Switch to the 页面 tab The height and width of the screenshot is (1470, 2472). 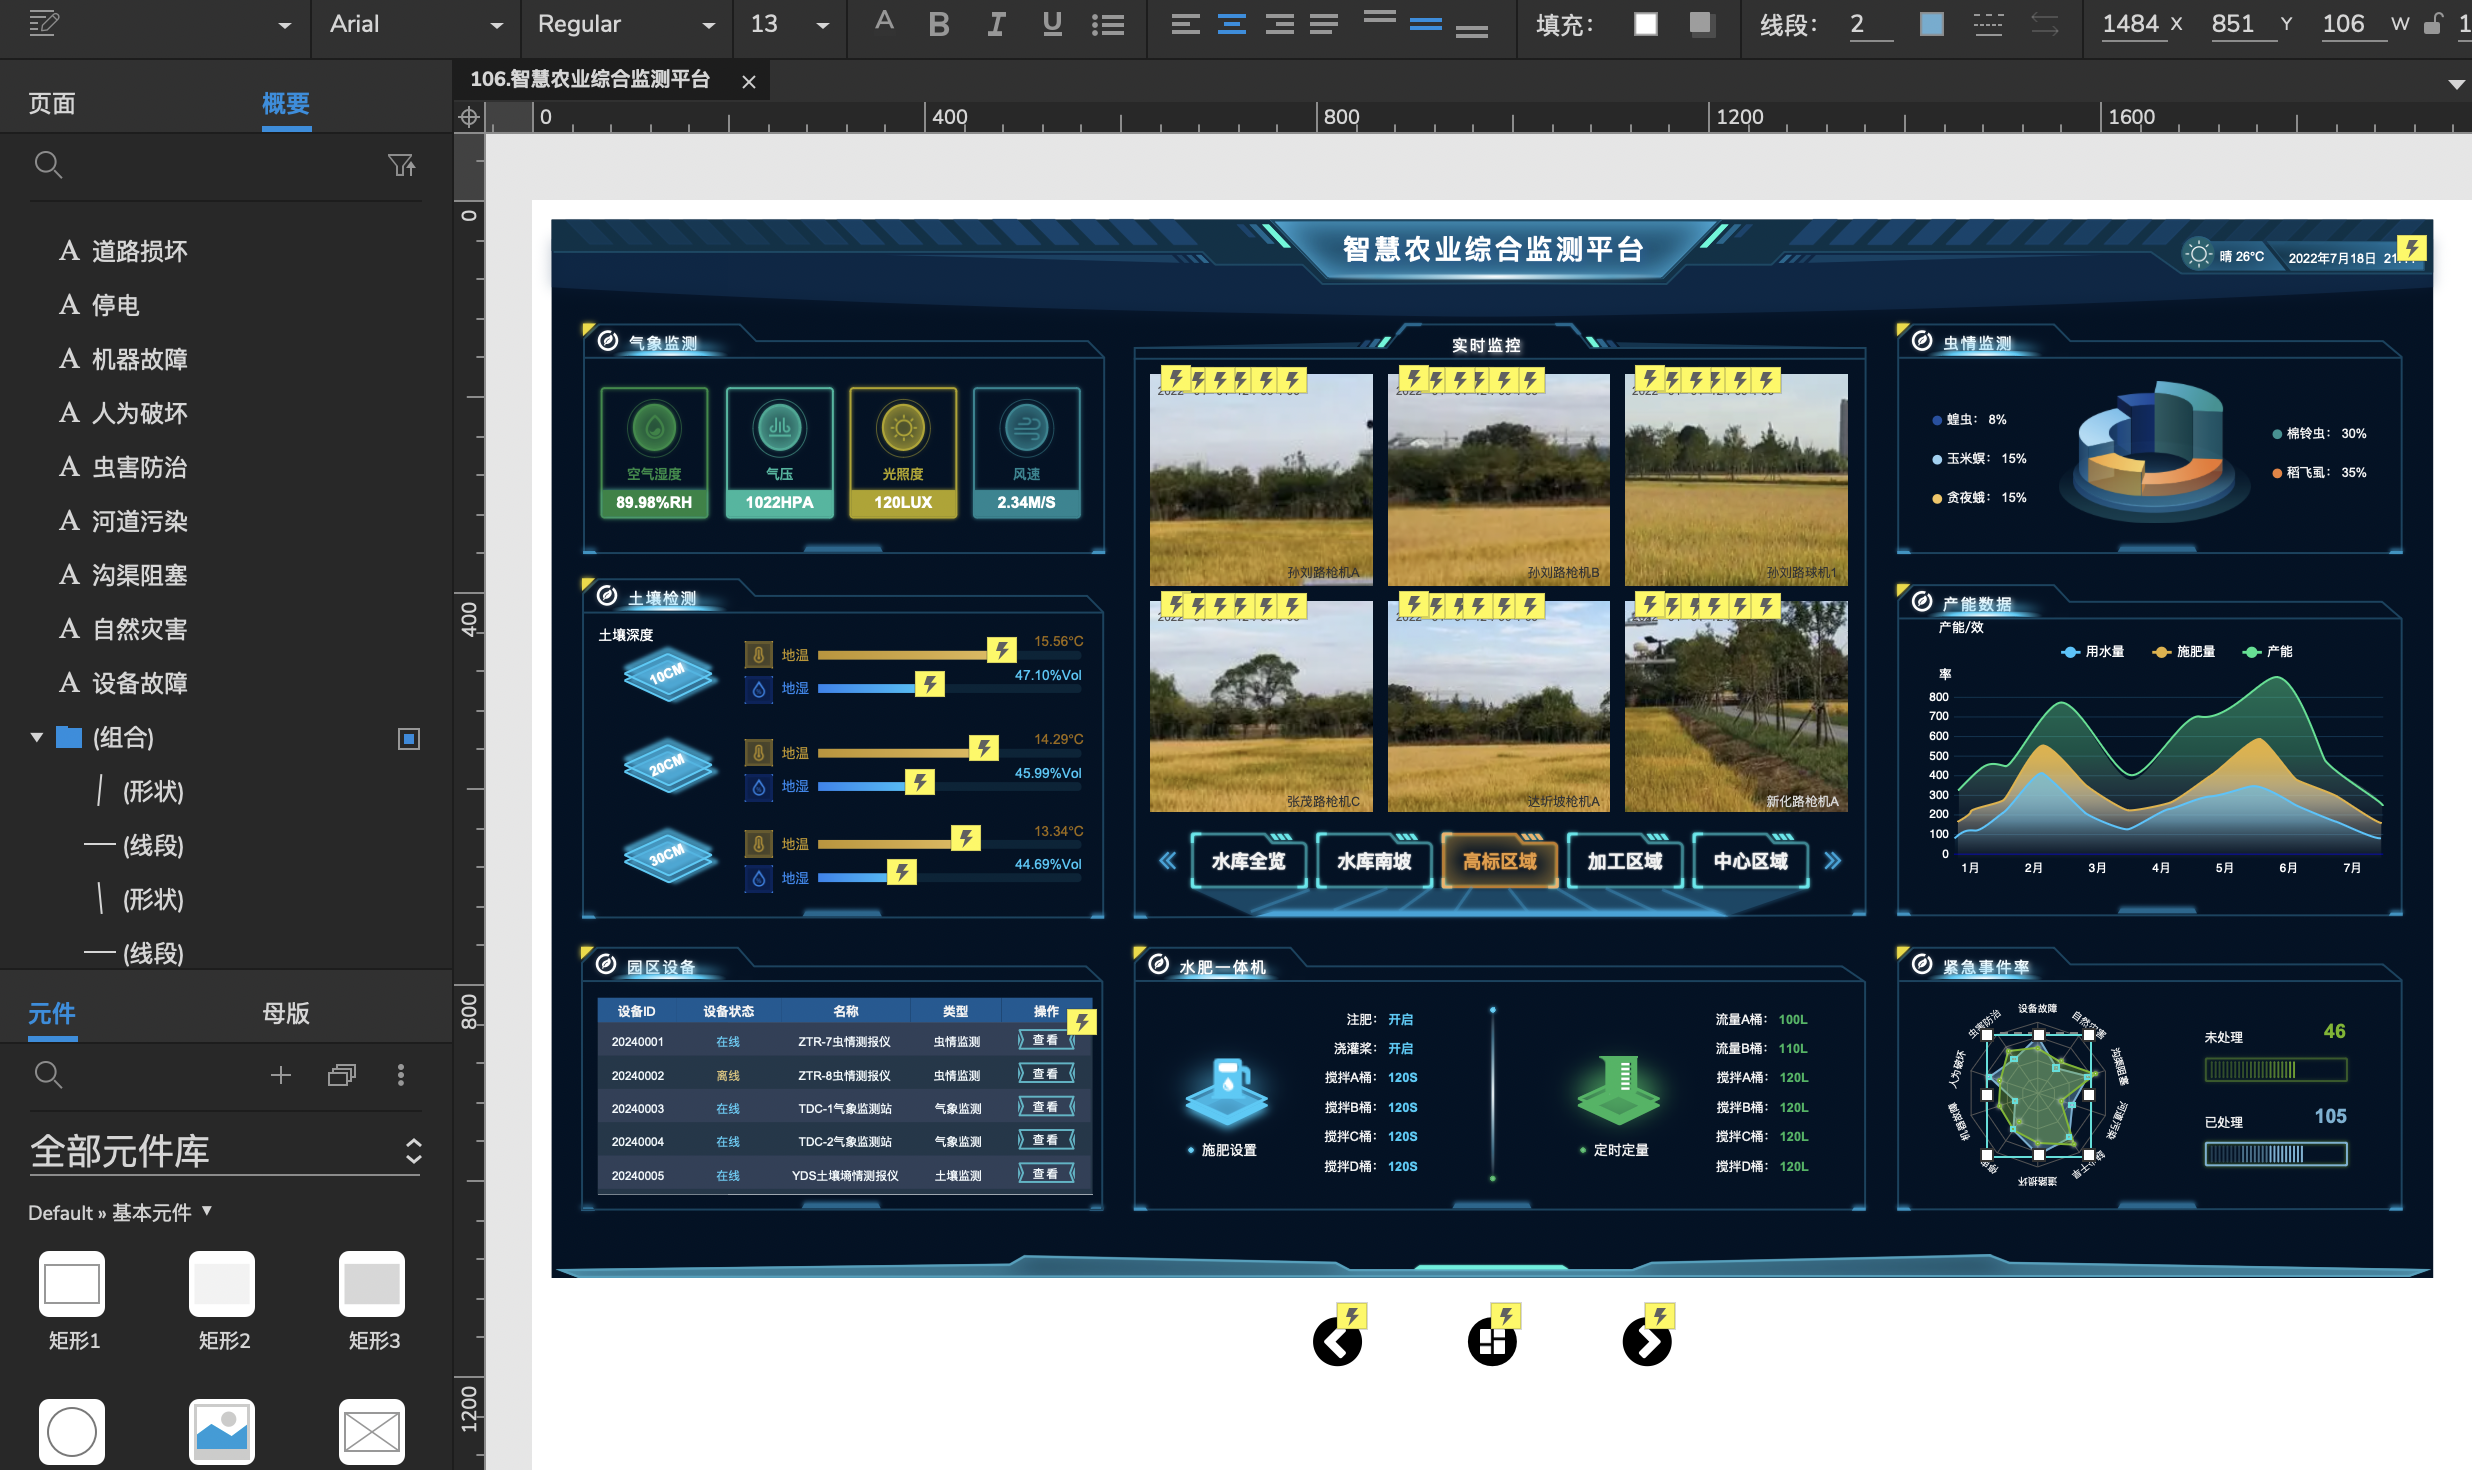point(52,104)
